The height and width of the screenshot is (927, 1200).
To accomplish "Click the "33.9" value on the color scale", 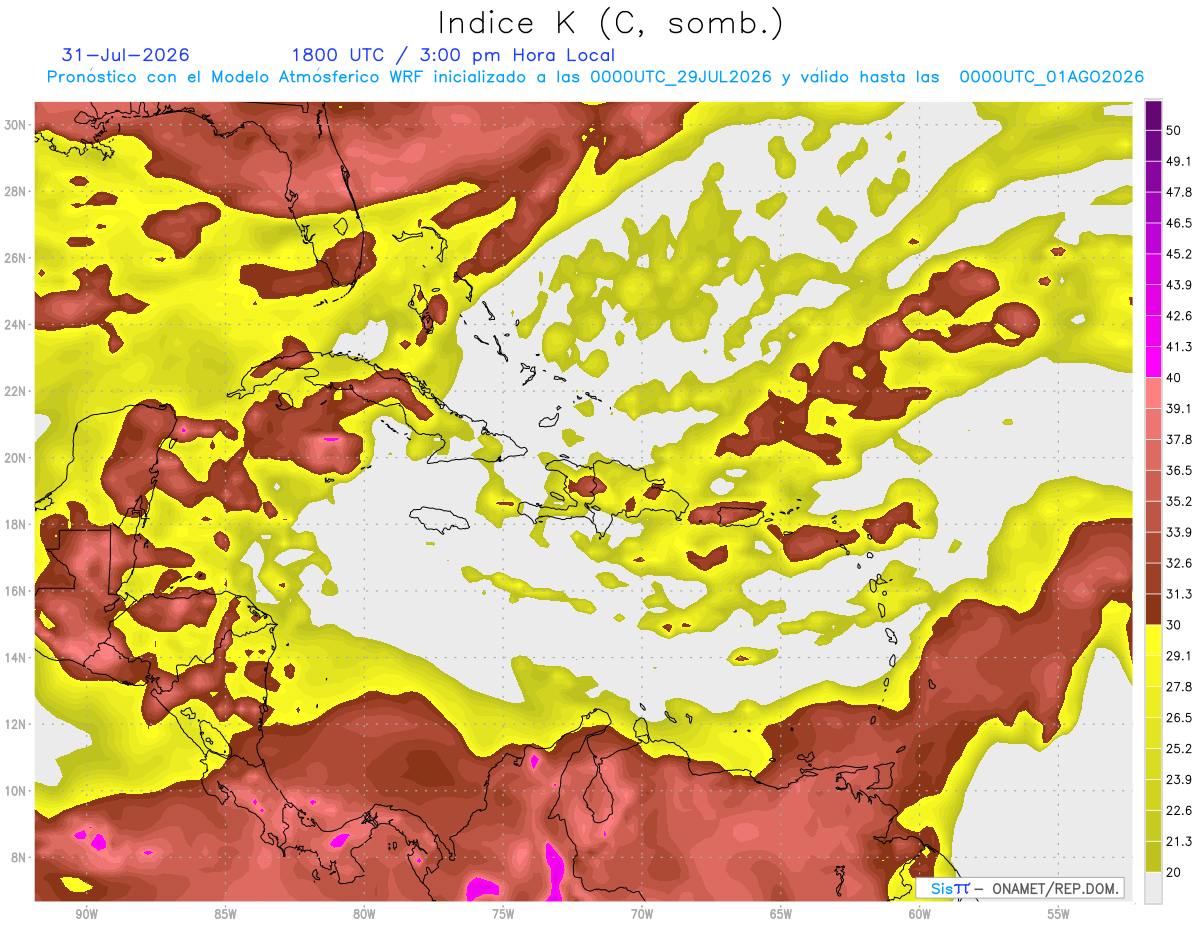I will [1179, 532].
